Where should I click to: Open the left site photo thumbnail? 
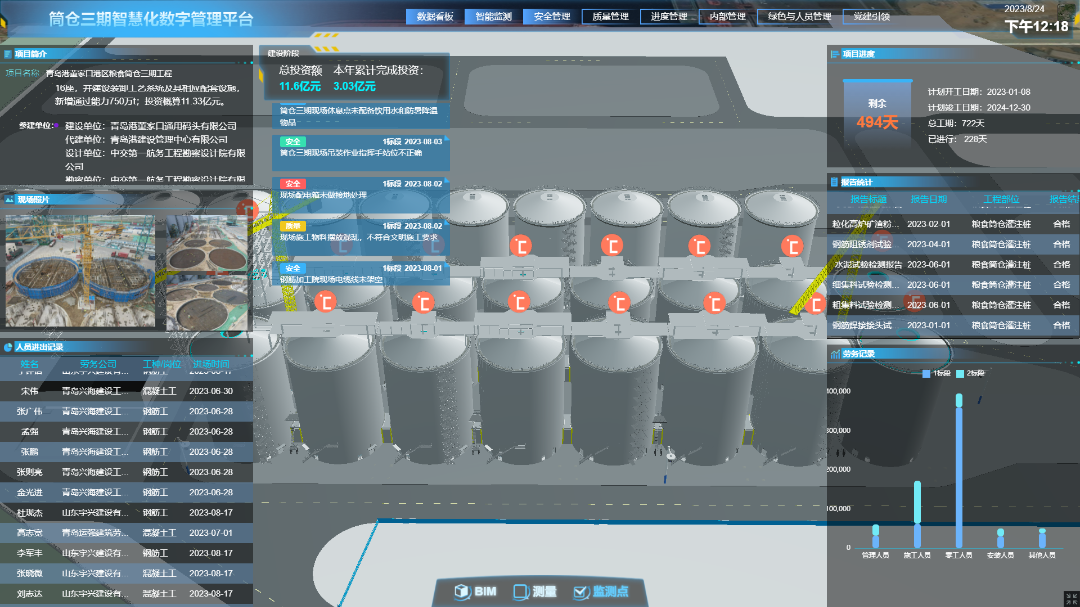tap(82, 269)
